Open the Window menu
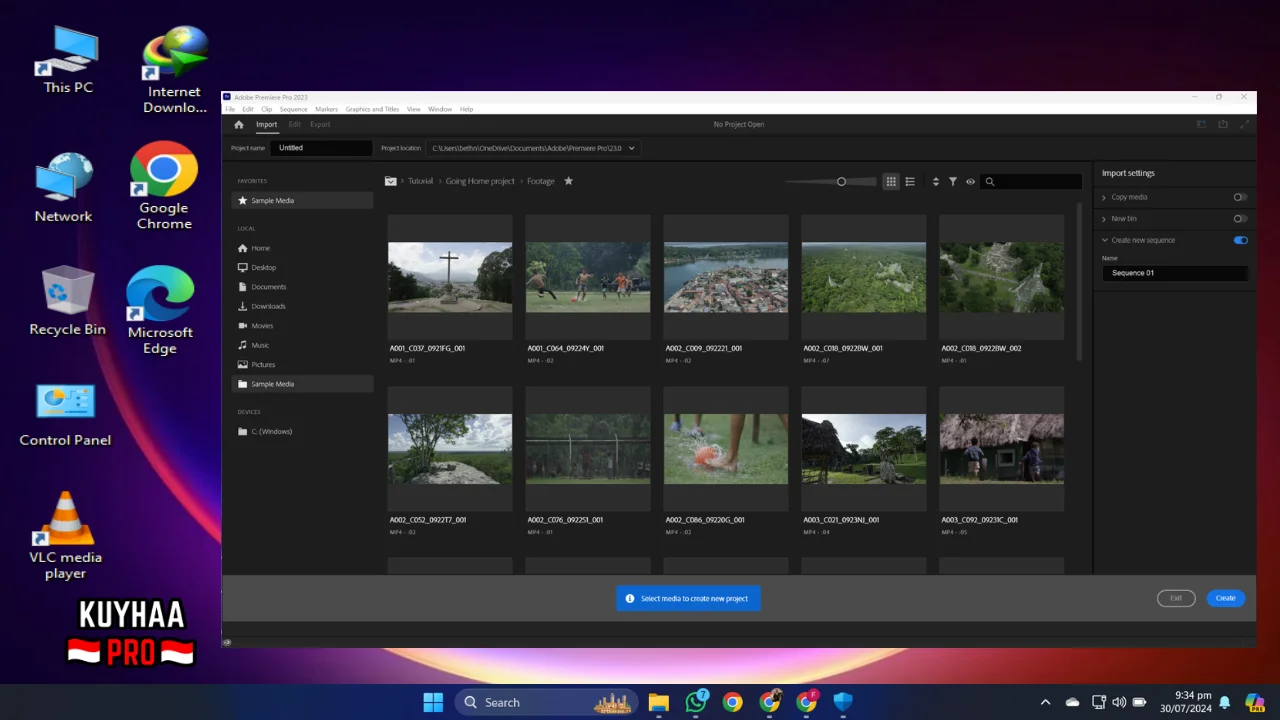This screenshot has width=1280, height=720. (x=440, y=109)
